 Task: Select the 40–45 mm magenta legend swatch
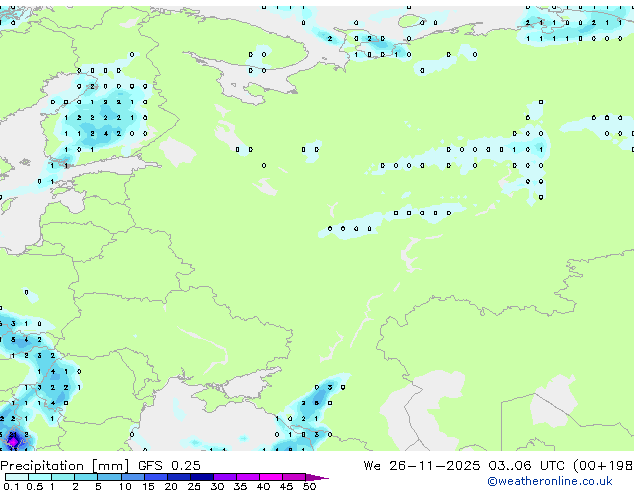[x=271, y=477]
